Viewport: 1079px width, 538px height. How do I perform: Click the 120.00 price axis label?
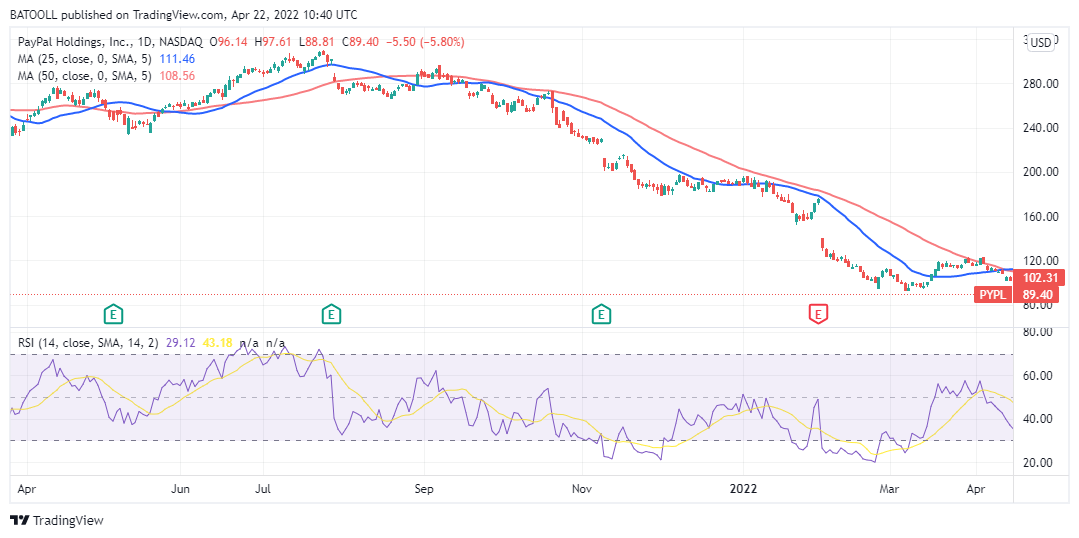coord(1039,261)
